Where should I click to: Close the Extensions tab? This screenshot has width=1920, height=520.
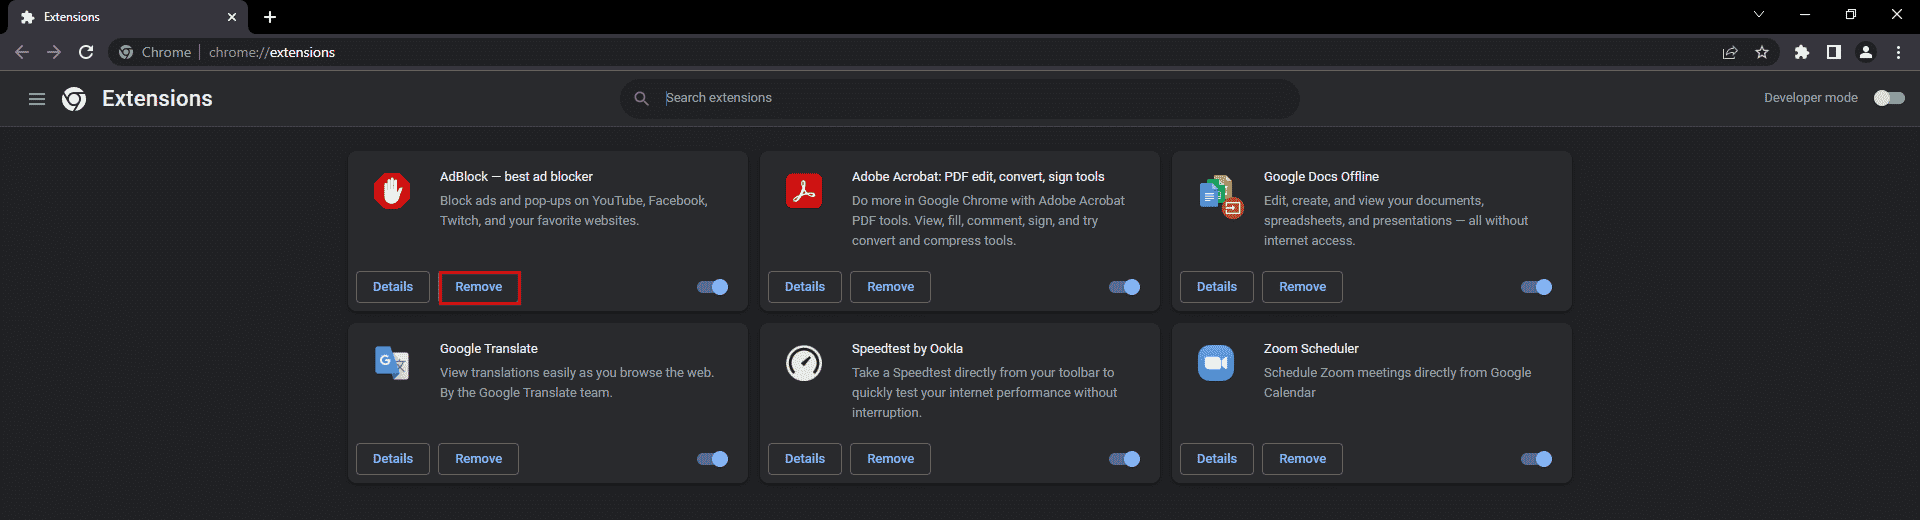[232, 17]
